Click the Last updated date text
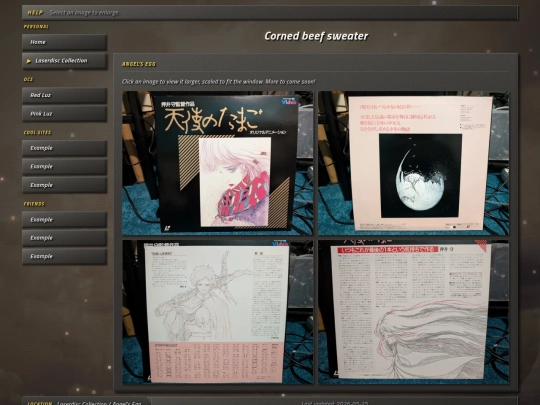Screen dimensions: 540x405 click(x=335, y=403)
